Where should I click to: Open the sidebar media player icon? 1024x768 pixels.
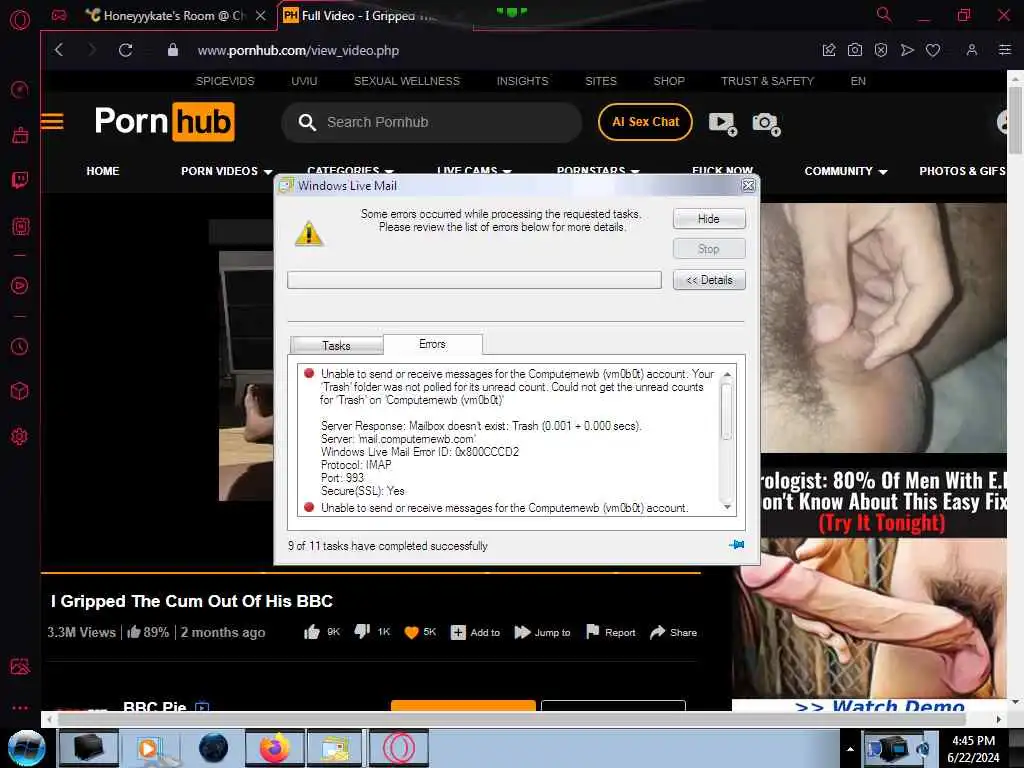(x=20, y=285)
